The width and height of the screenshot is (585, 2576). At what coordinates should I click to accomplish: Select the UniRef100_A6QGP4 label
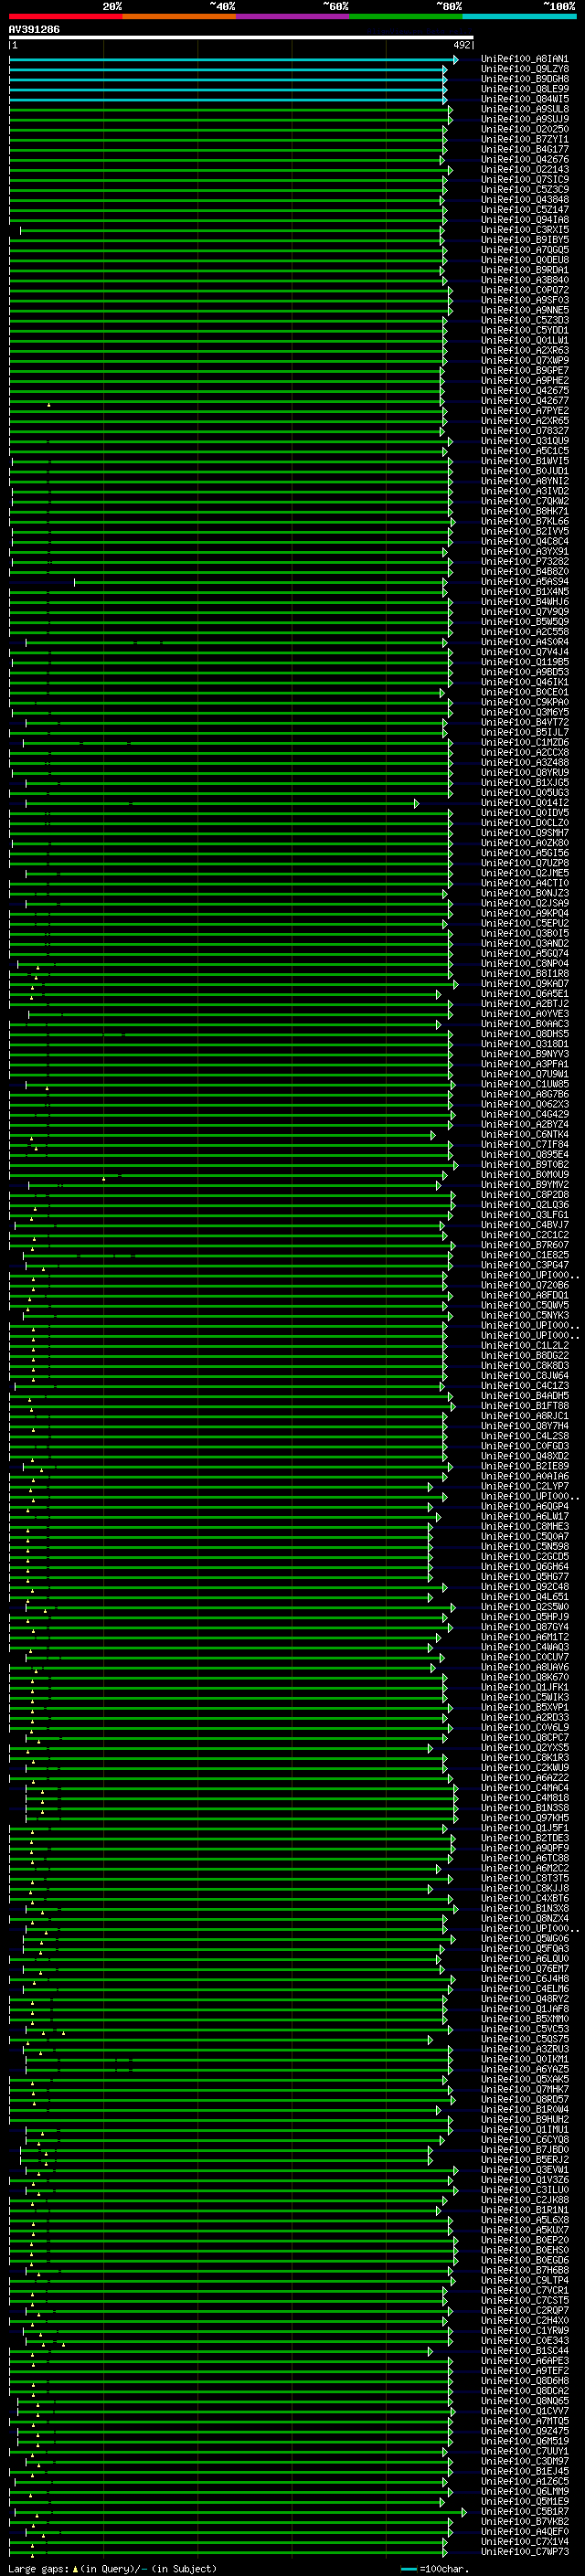525,1506
